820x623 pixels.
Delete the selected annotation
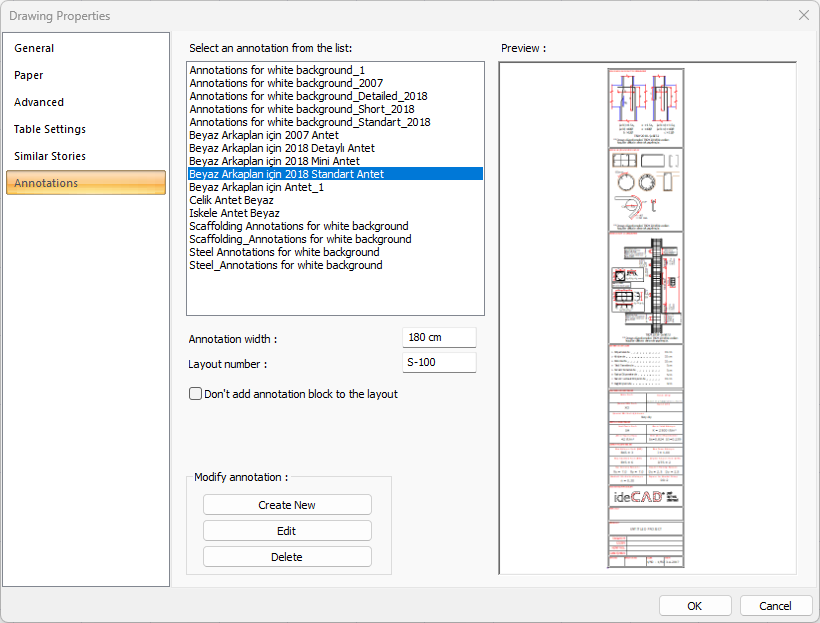click(x=287, y=557)
